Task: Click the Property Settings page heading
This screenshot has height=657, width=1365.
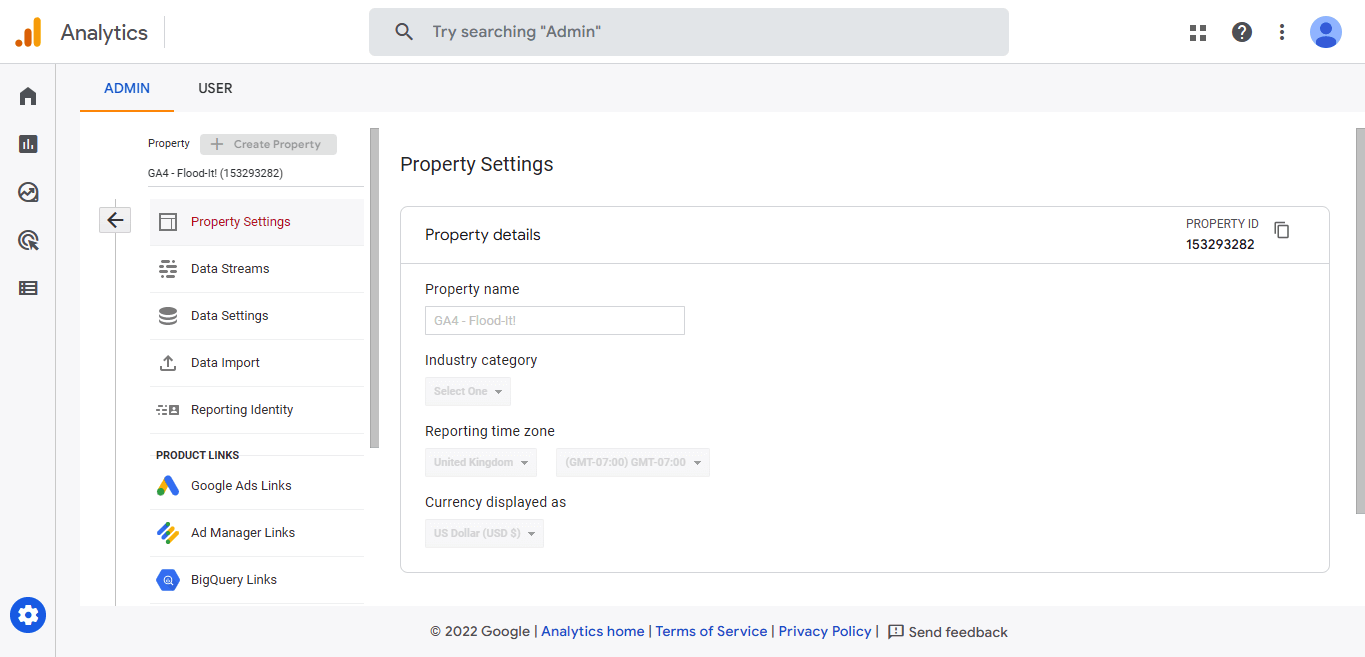Action: [x=476, y=164]
